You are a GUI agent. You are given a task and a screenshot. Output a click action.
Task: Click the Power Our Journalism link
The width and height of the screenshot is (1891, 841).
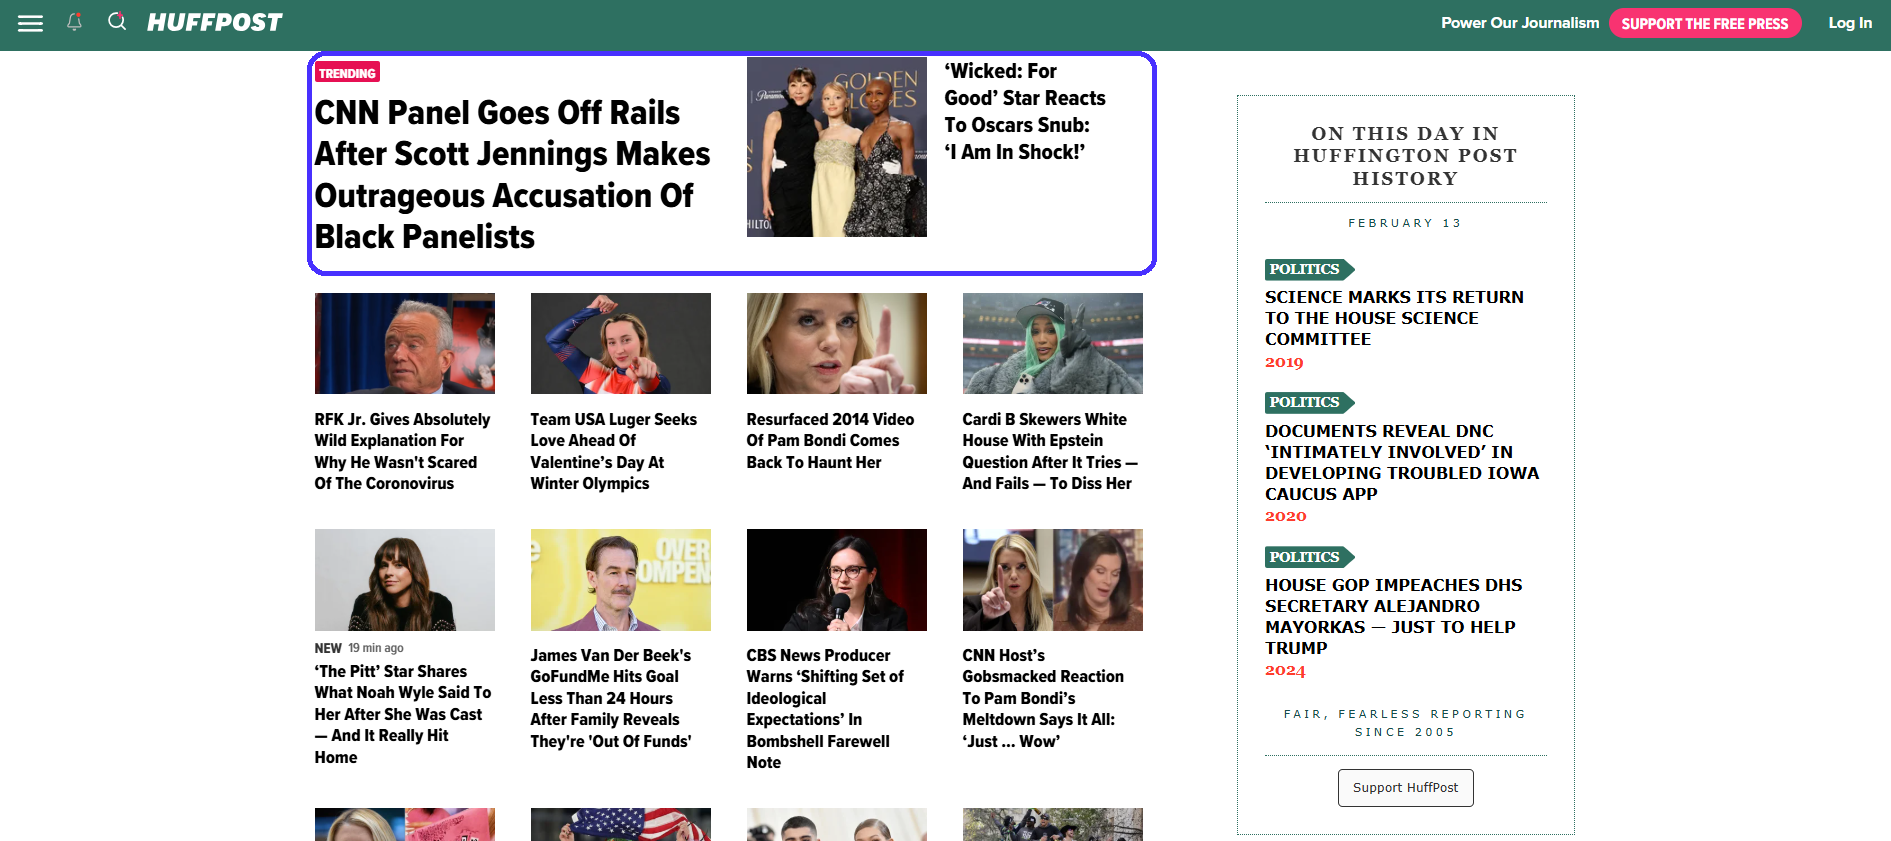coord(1520,23)
